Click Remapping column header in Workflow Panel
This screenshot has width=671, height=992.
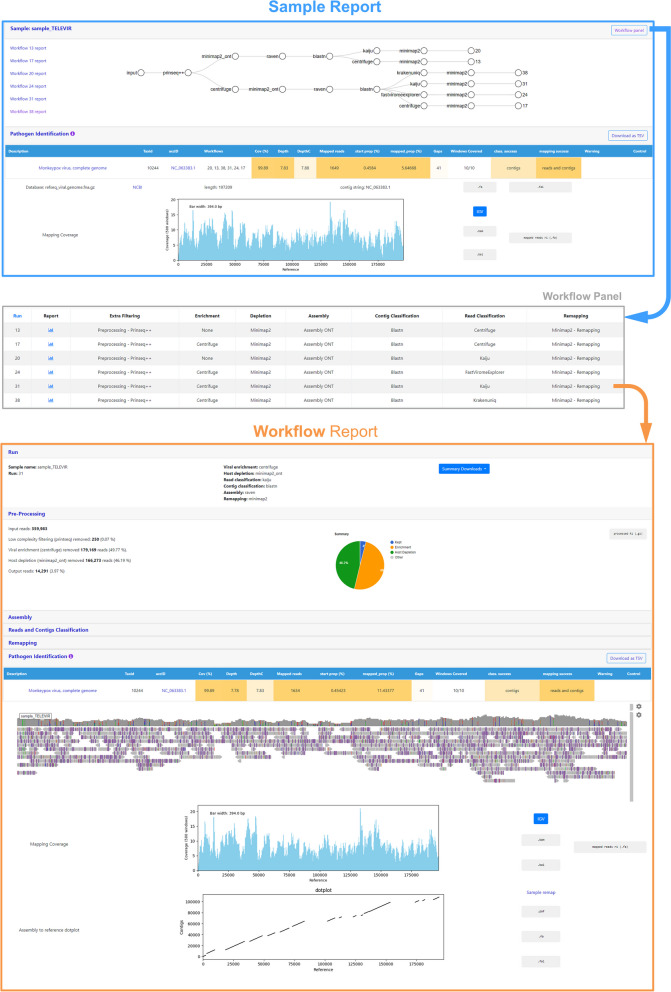[576, 316]
